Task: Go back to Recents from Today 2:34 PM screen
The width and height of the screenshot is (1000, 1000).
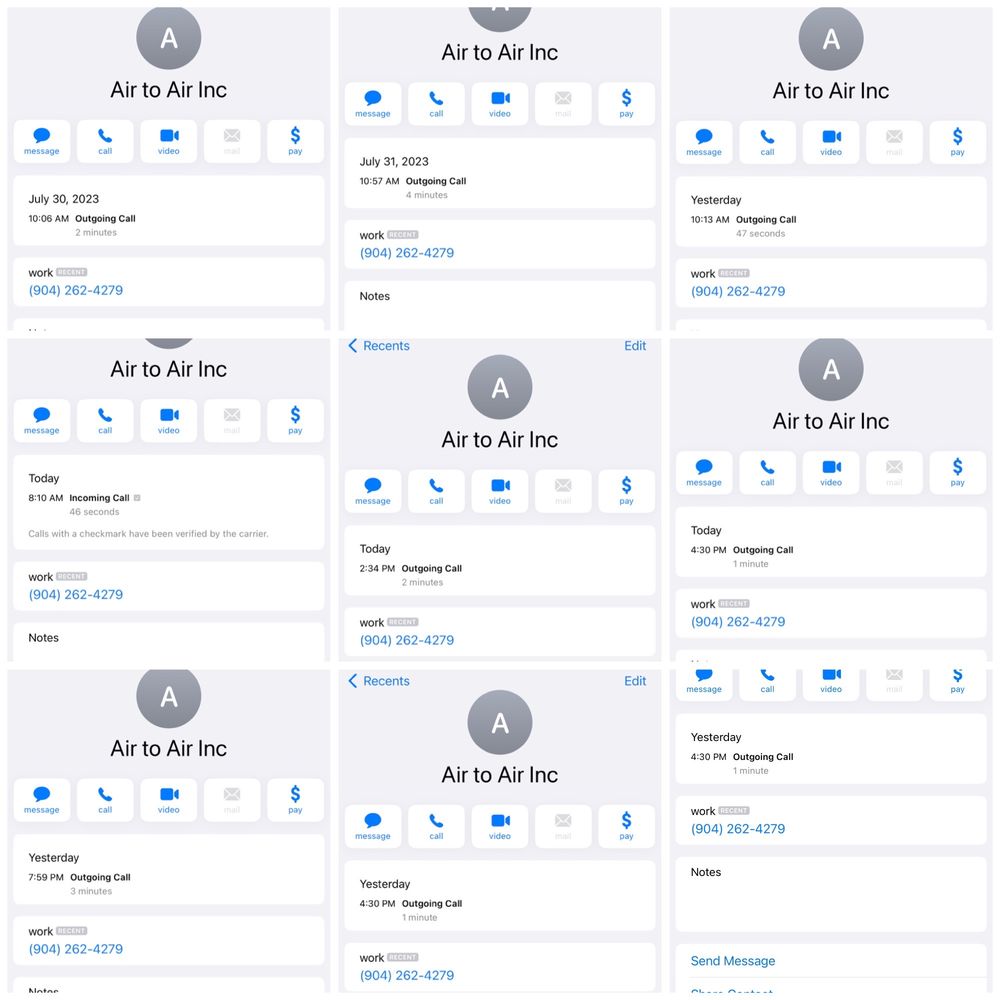Action: pyautogui.click(x=379, y=346)
